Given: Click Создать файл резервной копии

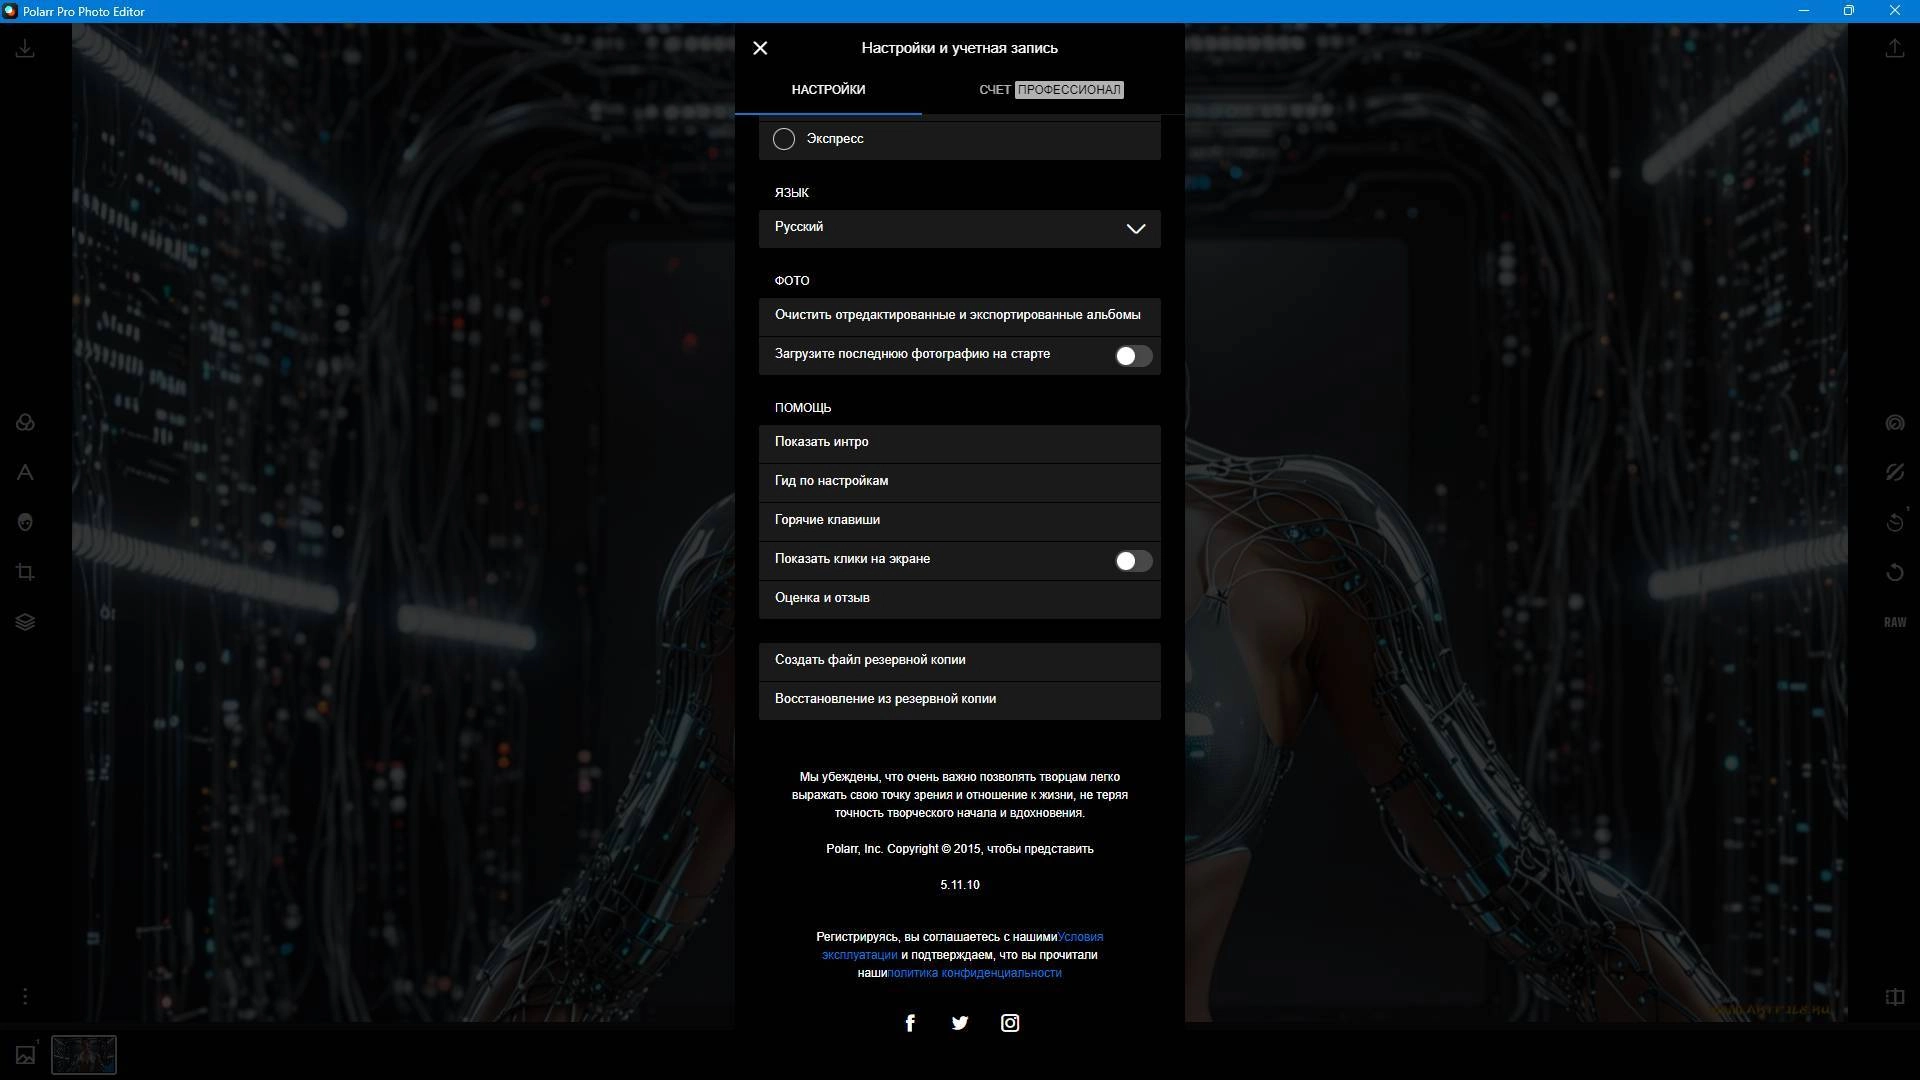Looking at the screenshot, I should (x=960, y=660).
